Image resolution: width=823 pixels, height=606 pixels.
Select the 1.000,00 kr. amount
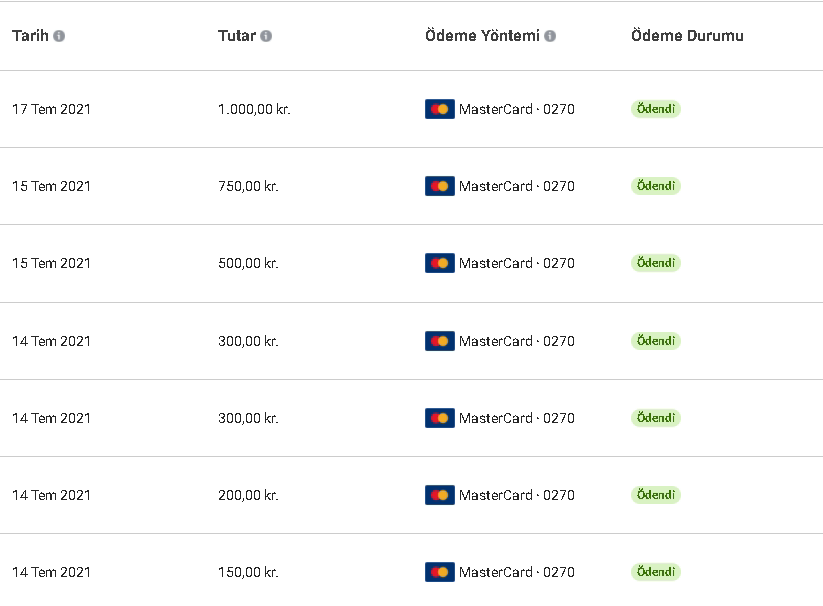pyautogui.click(x=254, y=109)
